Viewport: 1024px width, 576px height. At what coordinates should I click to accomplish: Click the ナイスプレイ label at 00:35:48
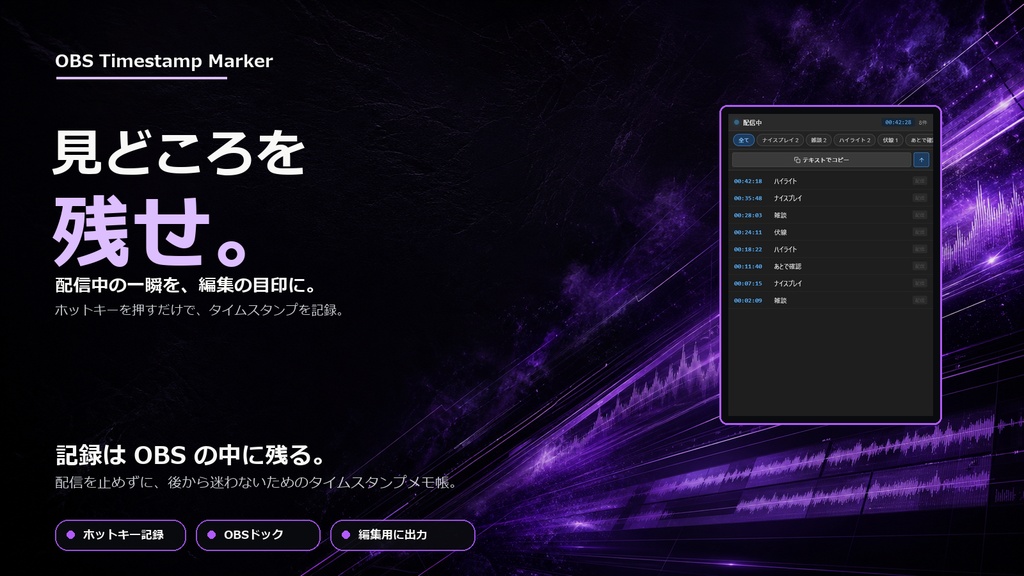788,198
